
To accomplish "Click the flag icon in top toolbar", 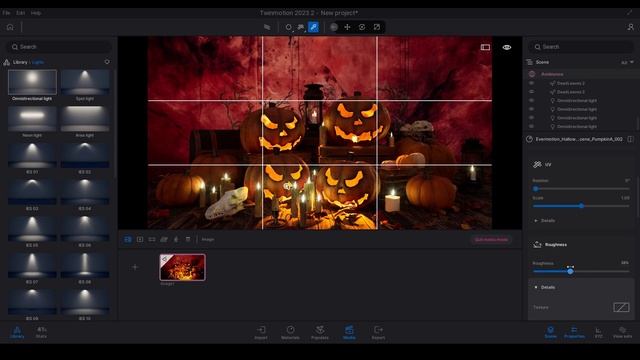I will [267, 27].
